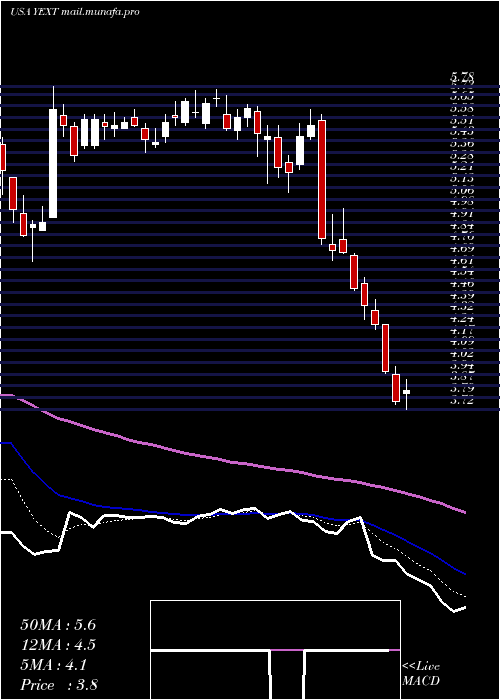Screen dimensions: 500x700
Task: Click the "USA YEXT mail.munafa.pro" chart title
Action: (x=75, y=12)
